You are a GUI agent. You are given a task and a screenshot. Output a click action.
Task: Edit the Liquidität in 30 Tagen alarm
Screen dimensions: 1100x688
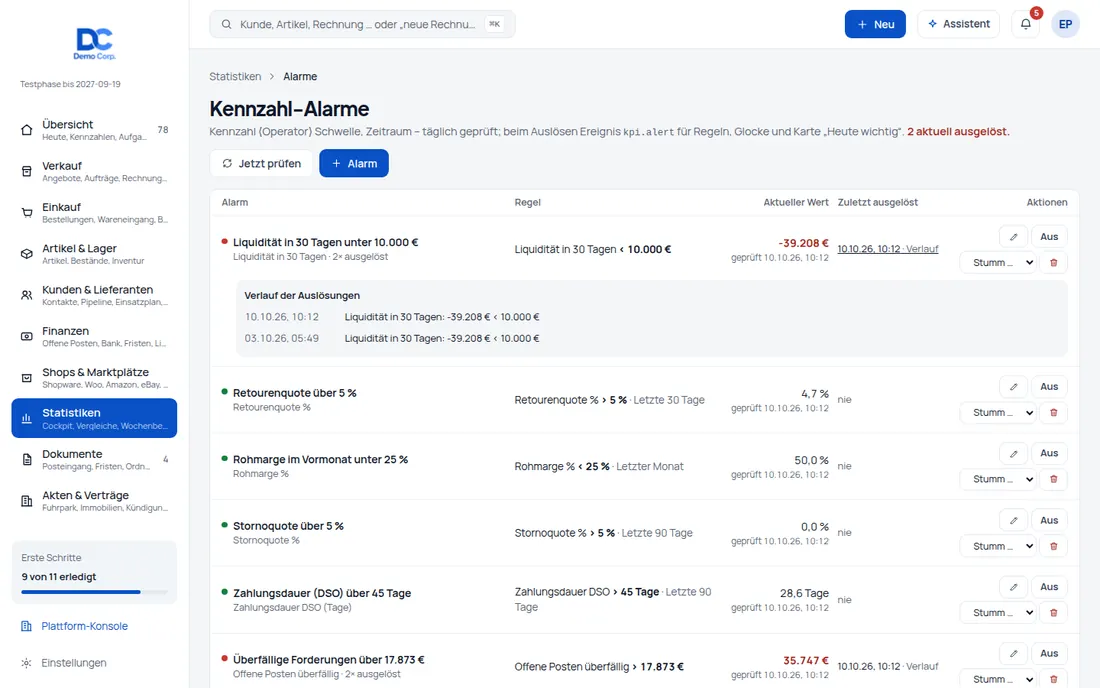click(x=1013, y=237)
